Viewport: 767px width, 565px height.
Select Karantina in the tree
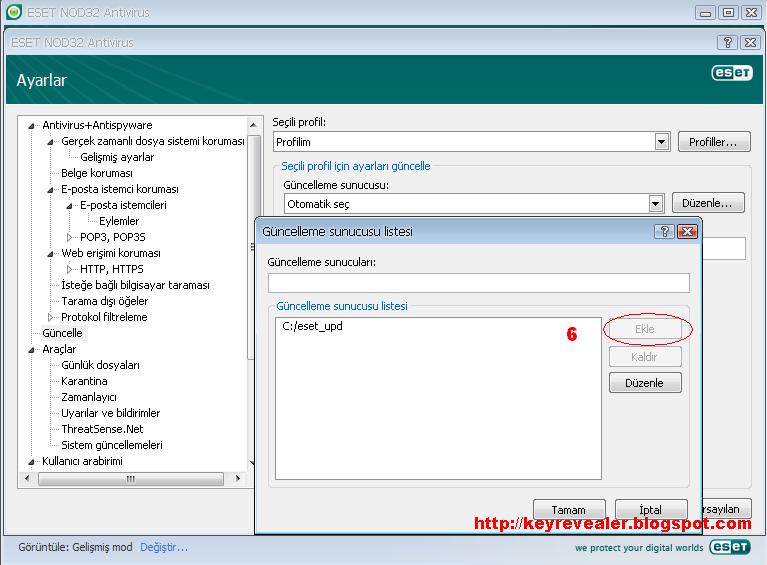(x=84, y=381)
